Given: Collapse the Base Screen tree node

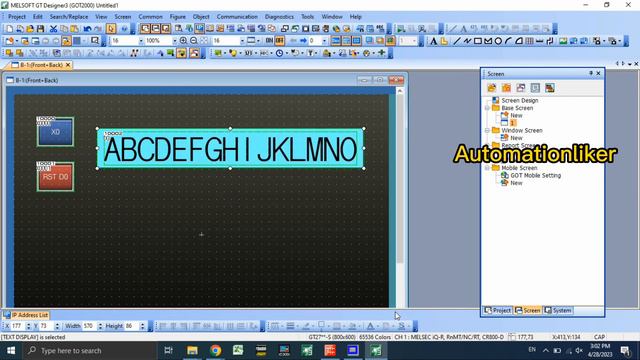Looking at the screenshot, I should point(487,108).
